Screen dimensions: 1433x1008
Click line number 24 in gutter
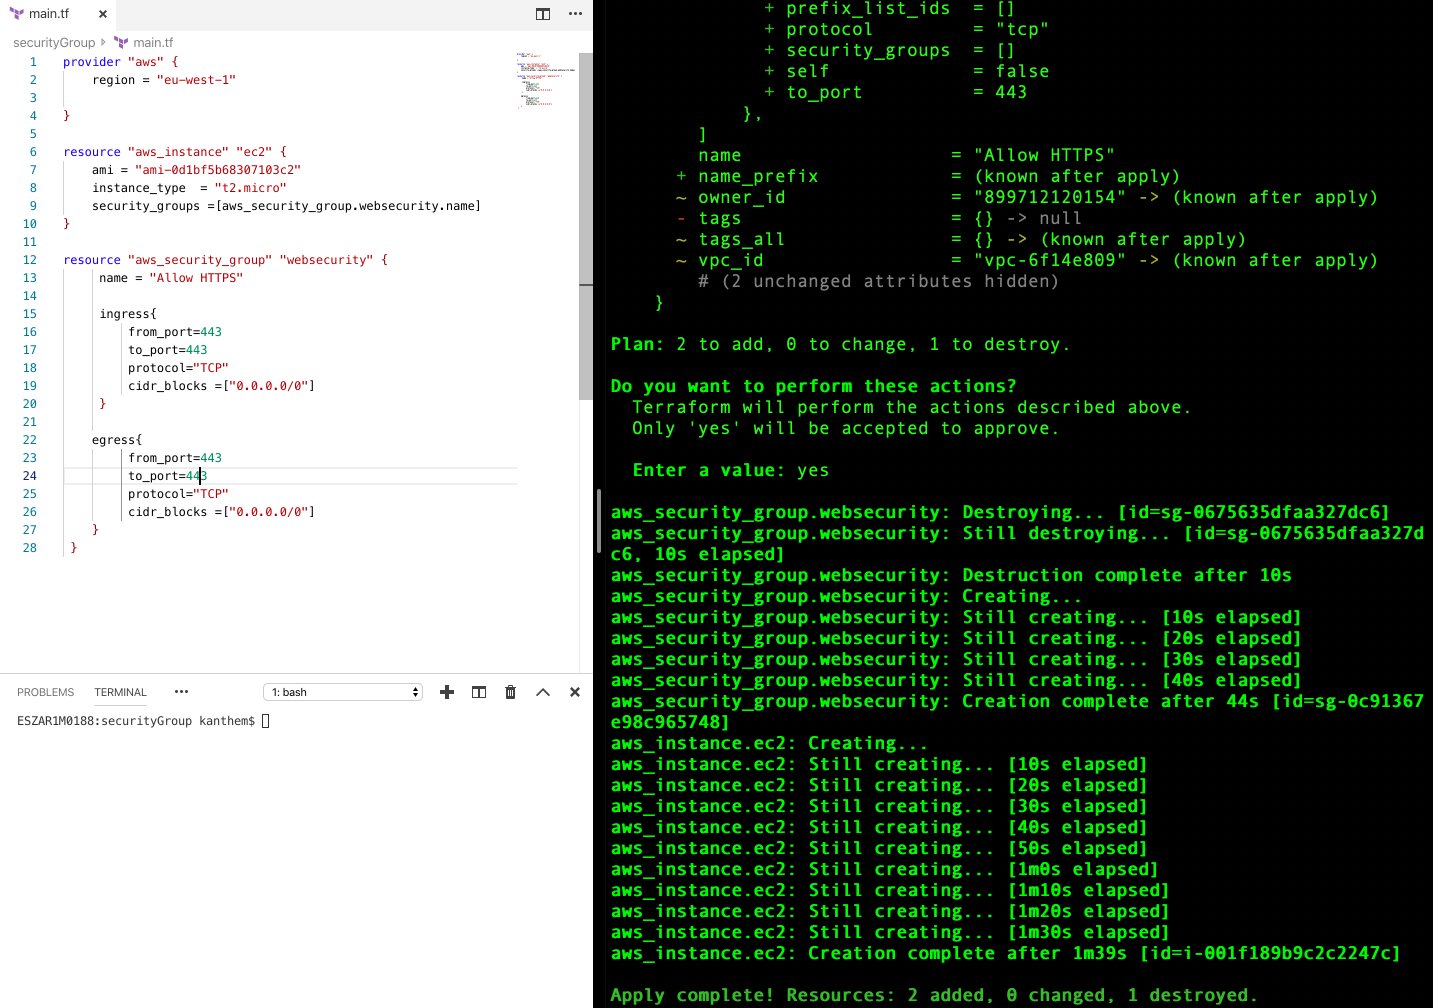click(30, 476)
